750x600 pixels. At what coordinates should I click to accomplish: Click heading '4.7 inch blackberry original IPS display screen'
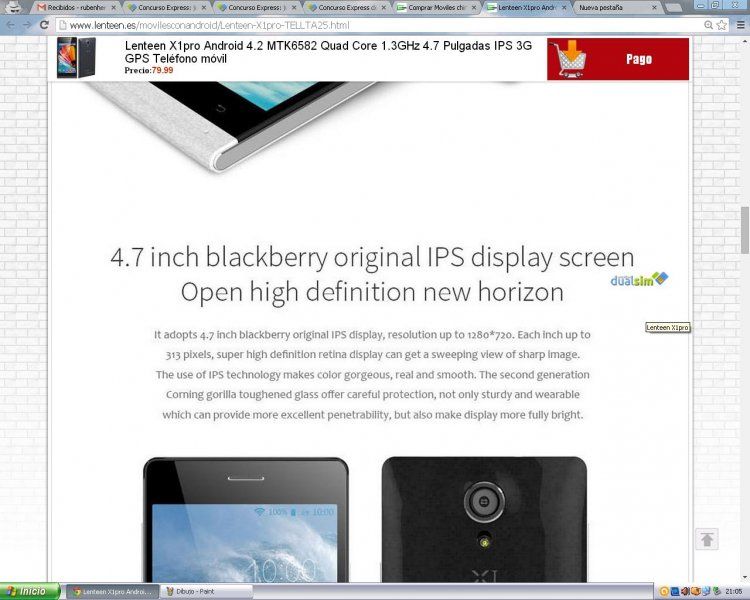pos(372,257)
